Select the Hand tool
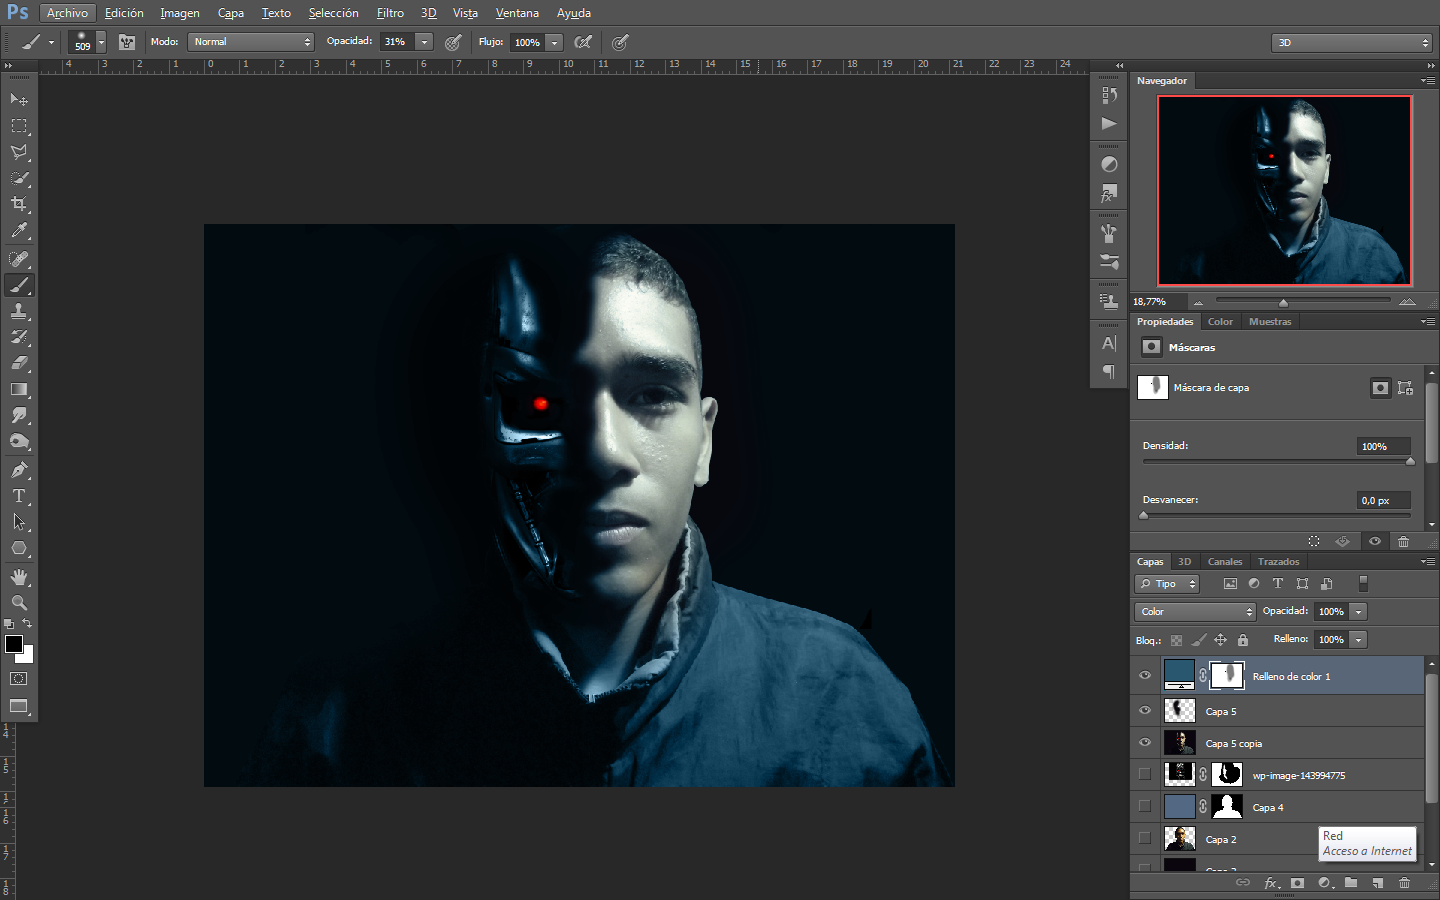 click(19, 577)
